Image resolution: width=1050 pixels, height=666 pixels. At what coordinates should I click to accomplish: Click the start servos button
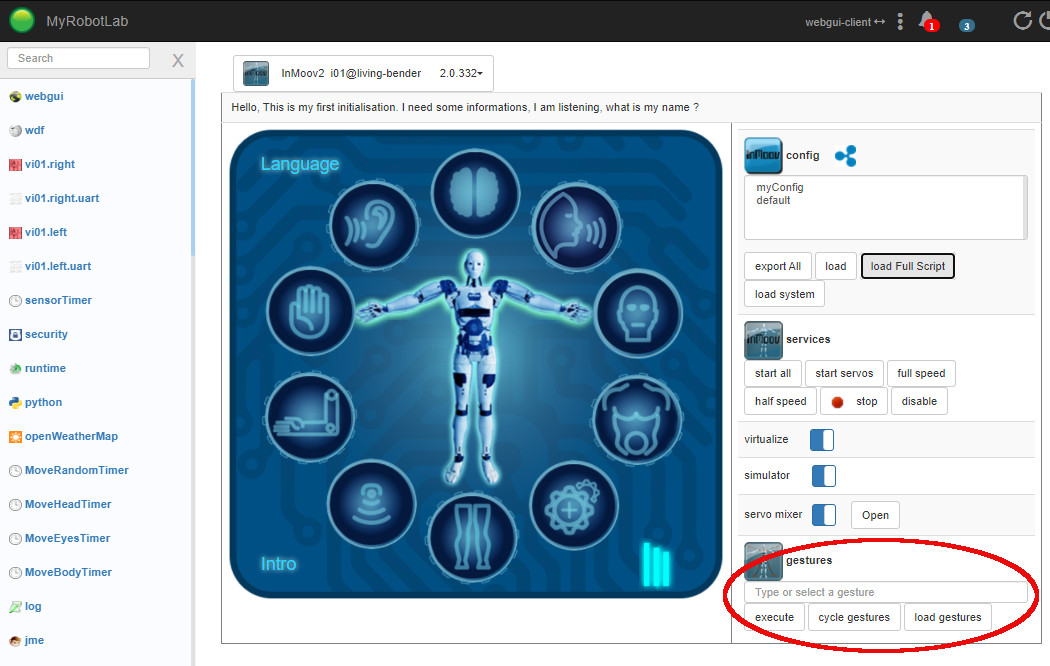click(844, 373)
